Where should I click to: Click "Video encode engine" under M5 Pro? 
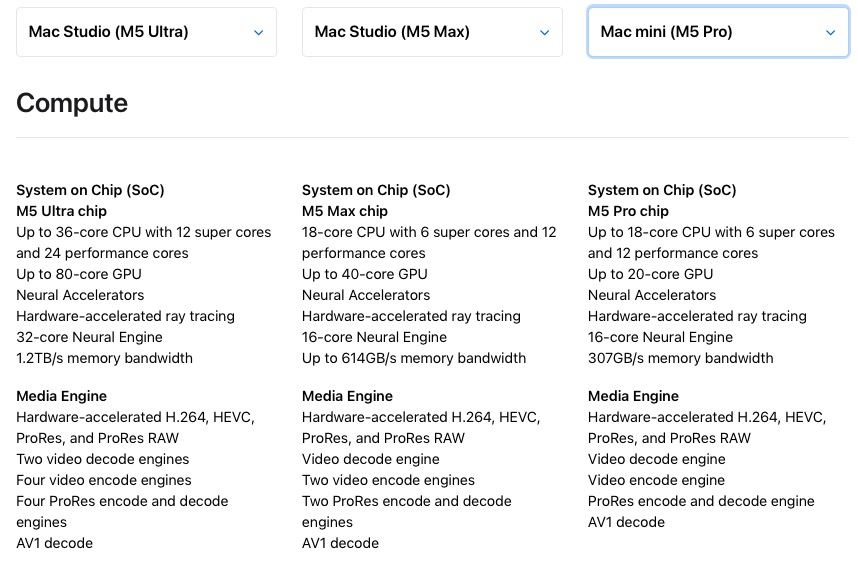tap(657, 480)
